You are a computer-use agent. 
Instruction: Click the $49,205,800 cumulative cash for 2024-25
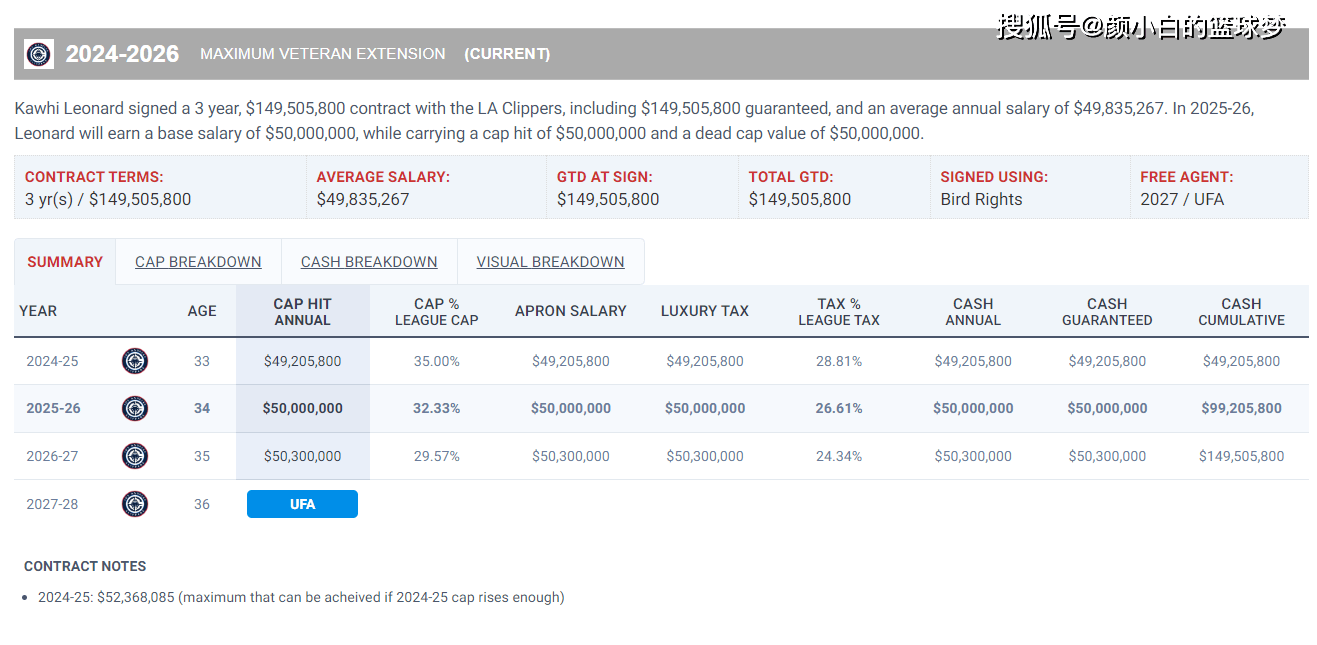point(1241,361)
